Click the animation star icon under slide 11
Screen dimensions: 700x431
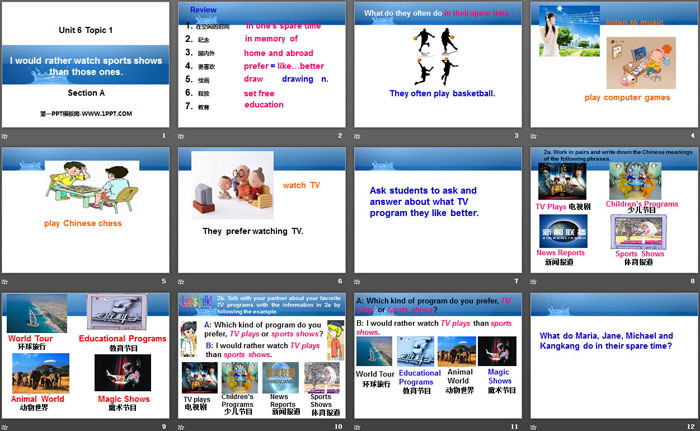[357, 427]
